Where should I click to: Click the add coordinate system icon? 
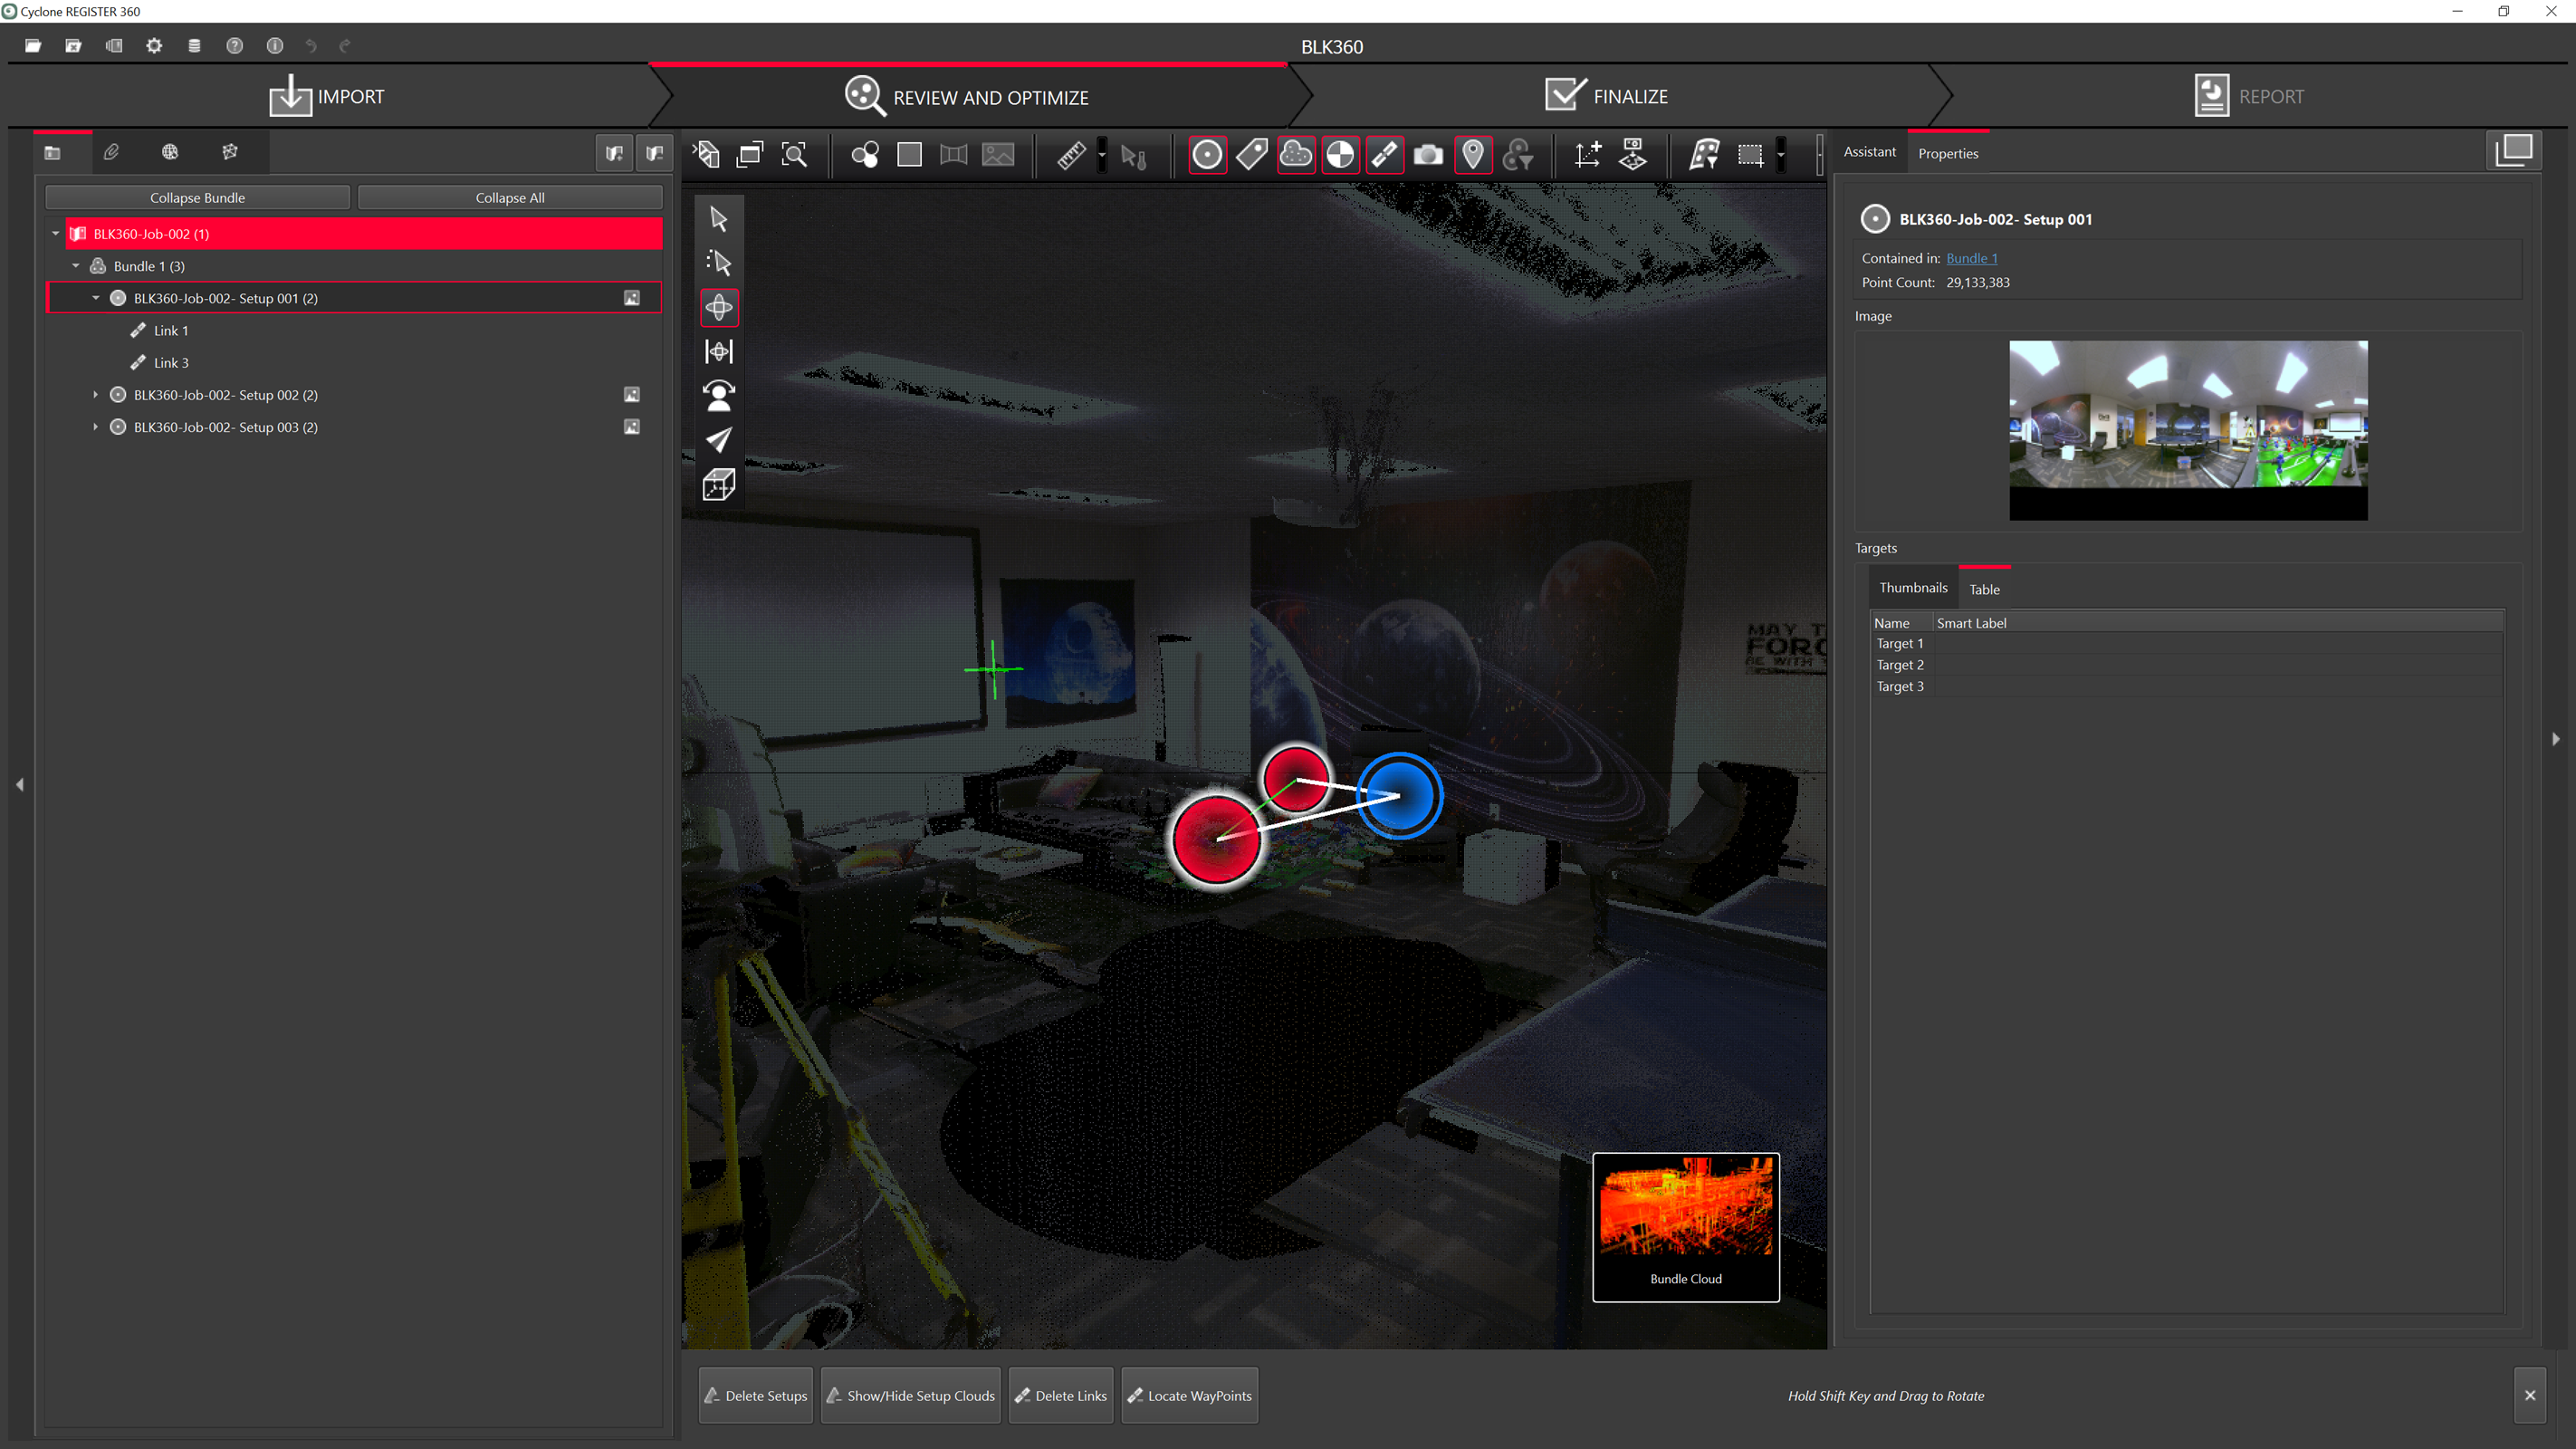point(1587,155)
